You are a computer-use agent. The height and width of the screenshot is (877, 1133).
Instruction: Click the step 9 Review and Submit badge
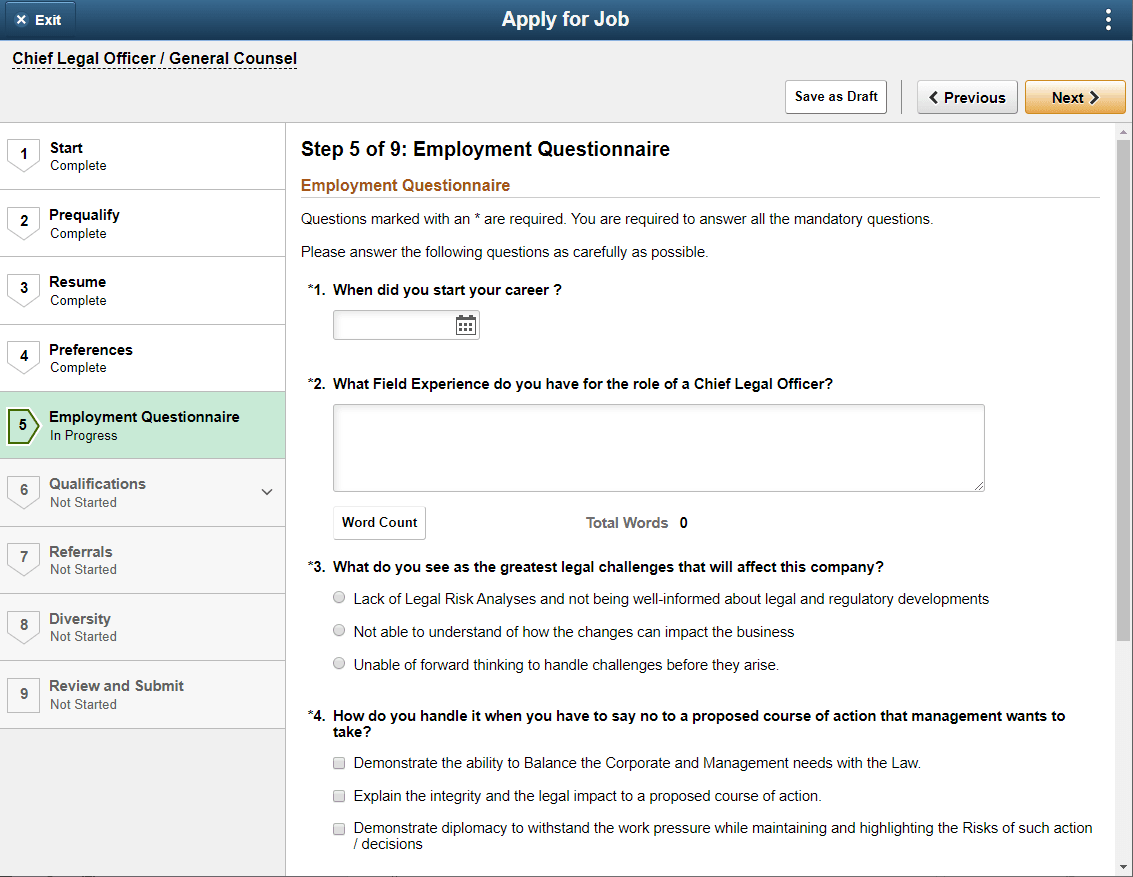tap(23, 694)
